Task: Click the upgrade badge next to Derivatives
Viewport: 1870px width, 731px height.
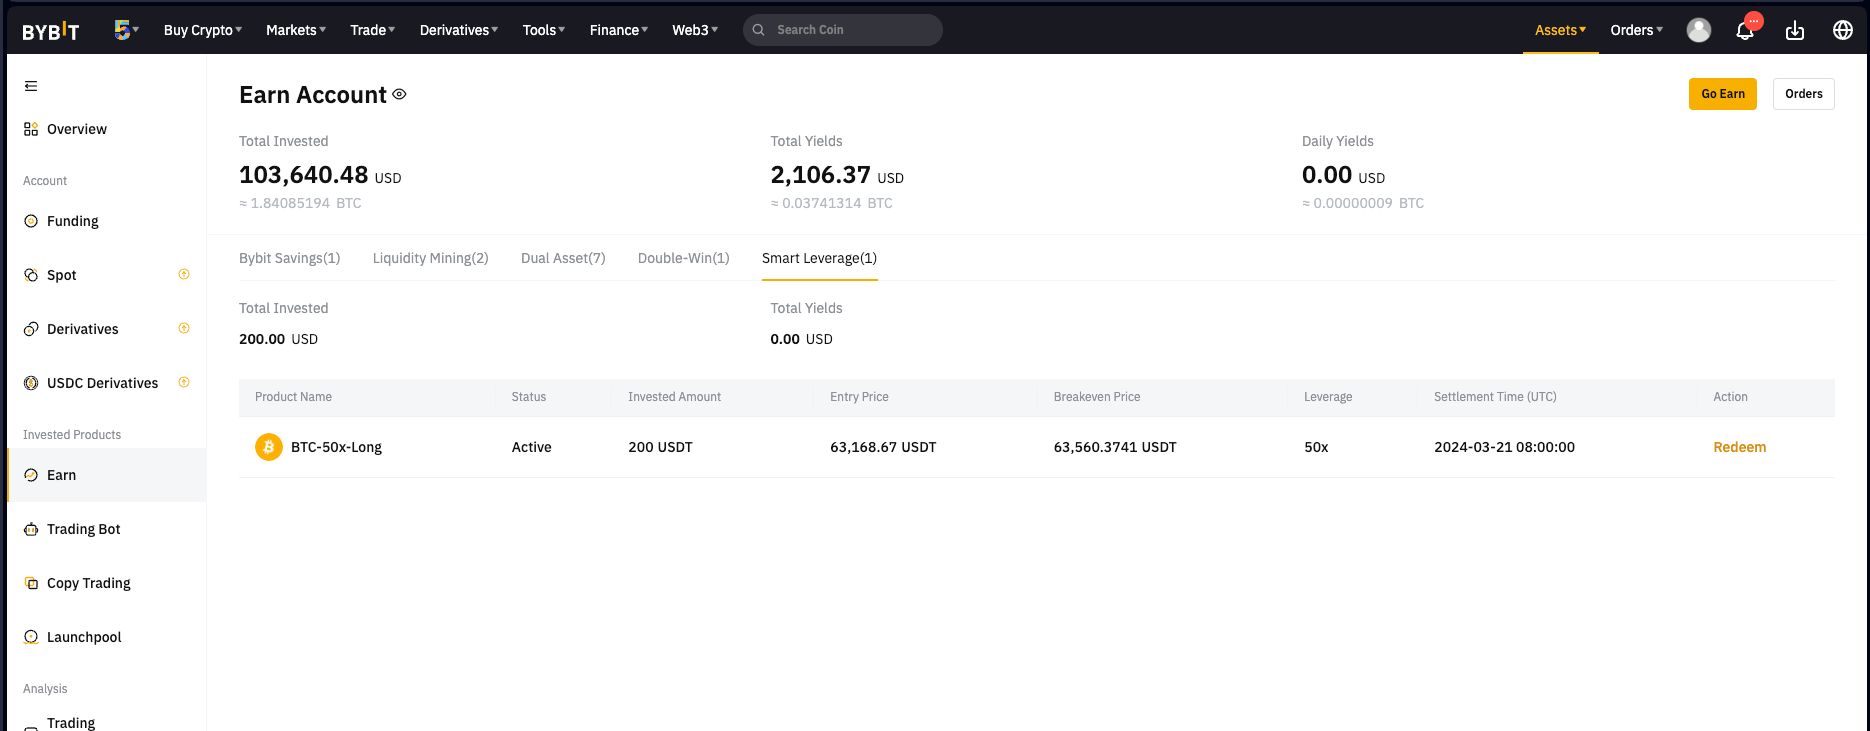Action: click(x=184, y=328)
